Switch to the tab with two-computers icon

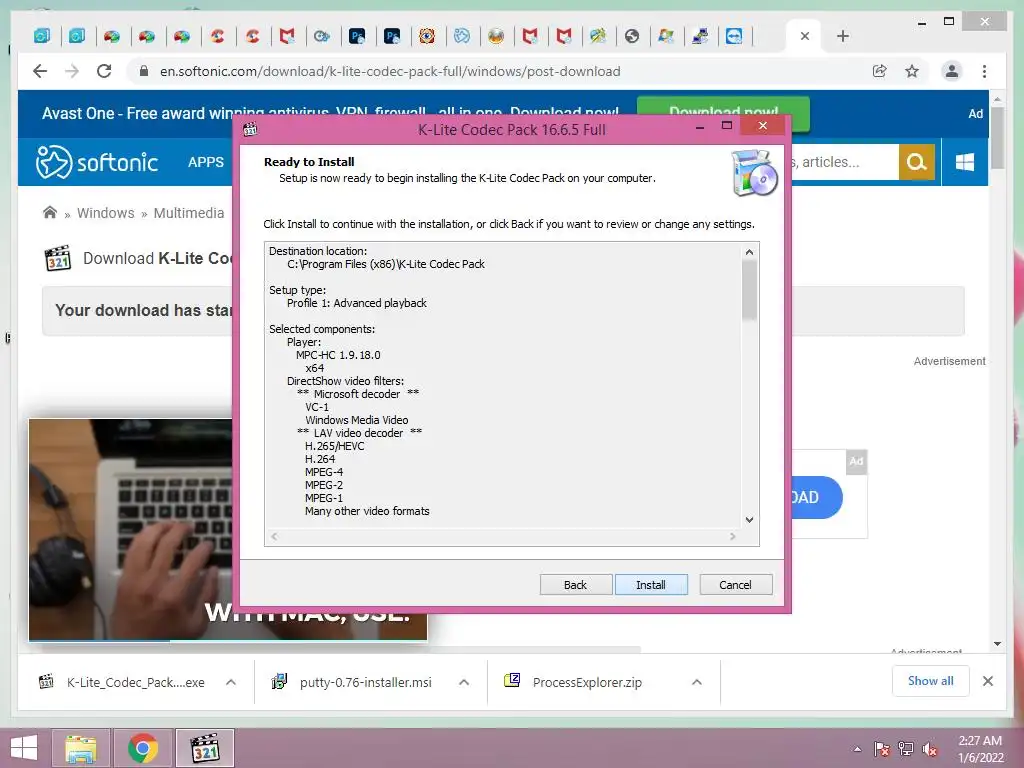coord(700,36)
